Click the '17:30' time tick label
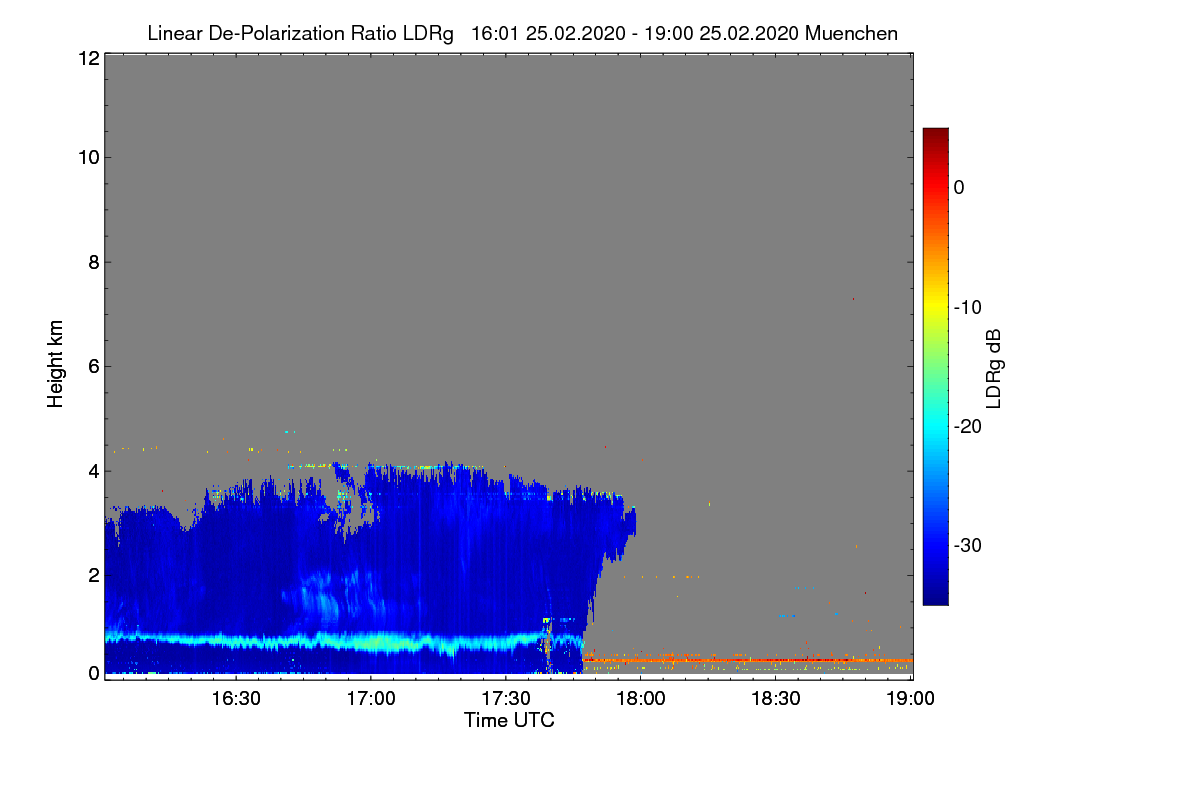Image resolution: width=1200 pixels, height=800 pixels. pos(506,698)
